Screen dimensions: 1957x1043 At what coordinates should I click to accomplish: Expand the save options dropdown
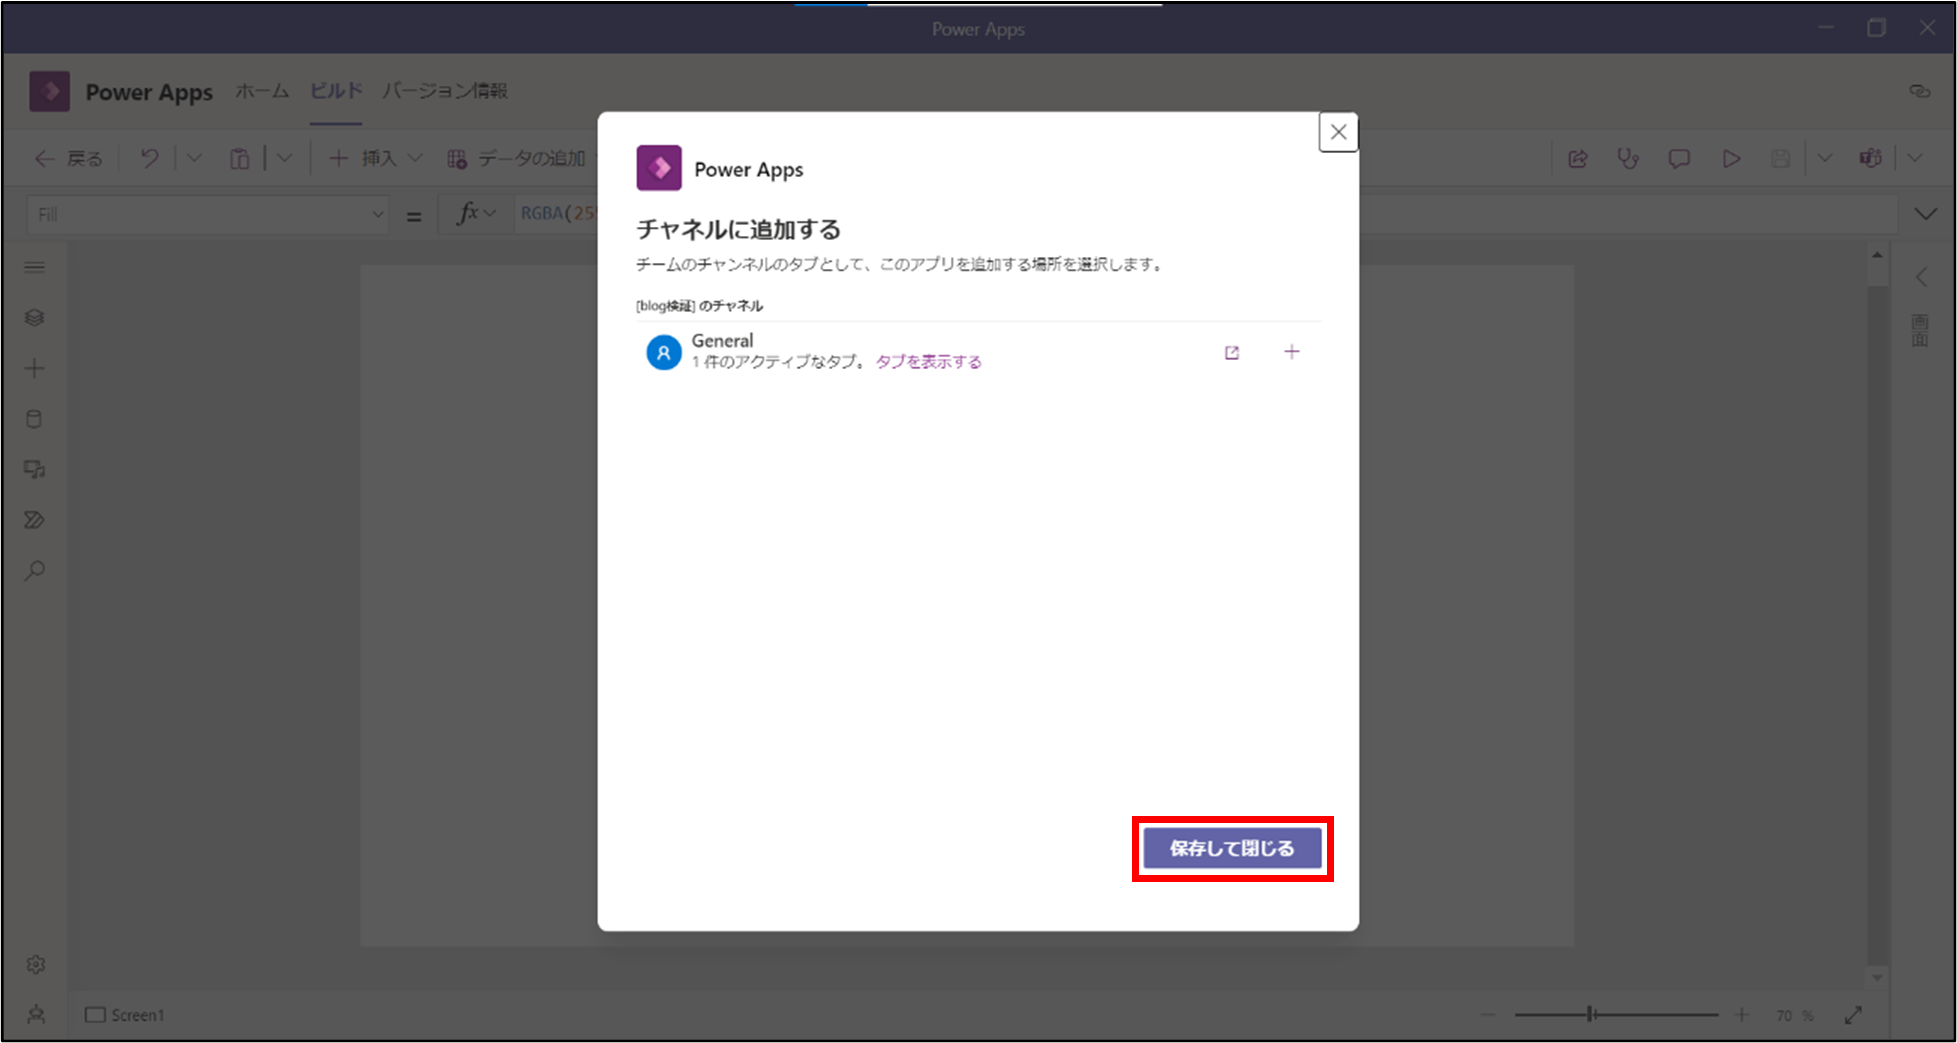(1825, 158)
